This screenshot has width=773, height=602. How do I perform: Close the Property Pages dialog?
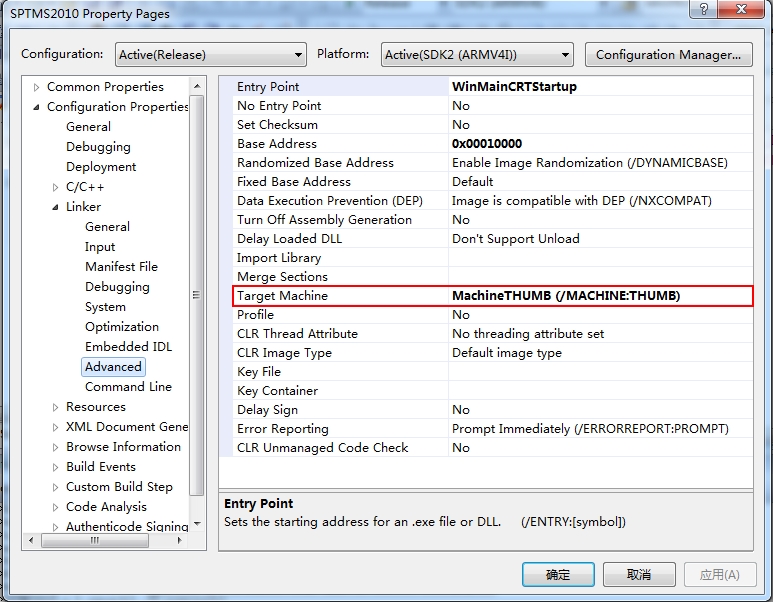tap(741, 9)
